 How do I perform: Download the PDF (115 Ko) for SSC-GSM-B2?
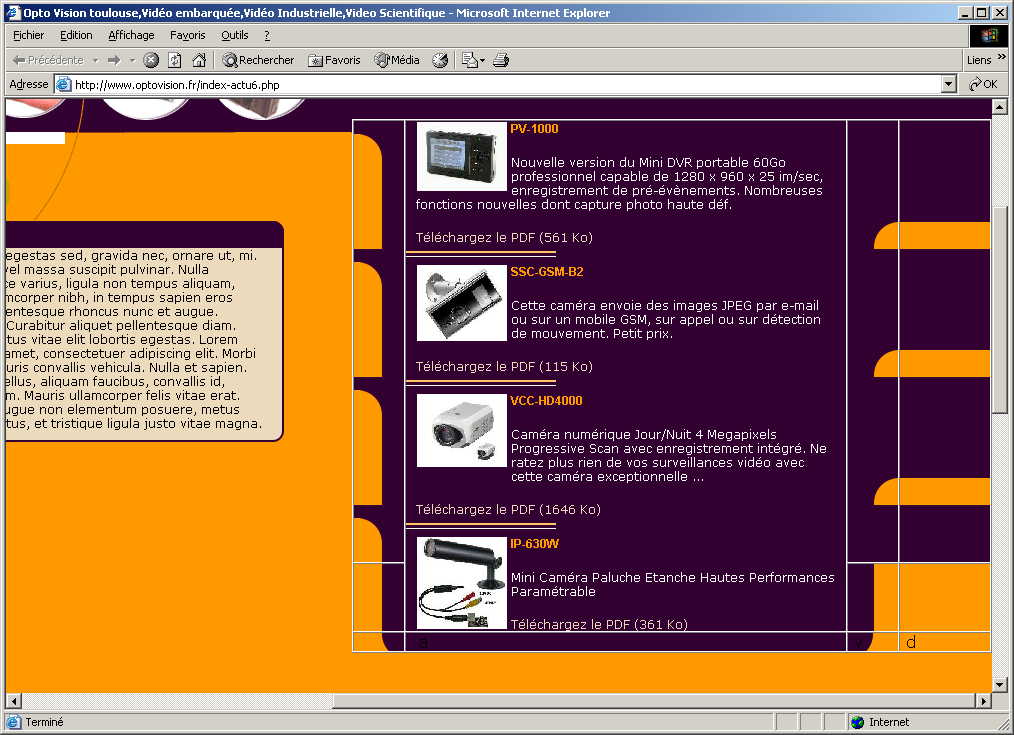pos(504,367)
